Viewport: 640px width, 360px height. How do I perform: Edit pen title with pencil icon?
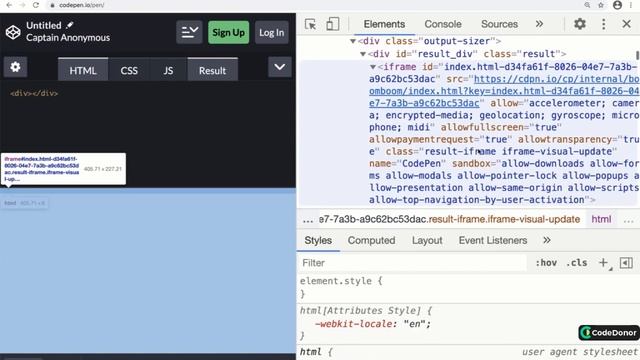point(70,25)
